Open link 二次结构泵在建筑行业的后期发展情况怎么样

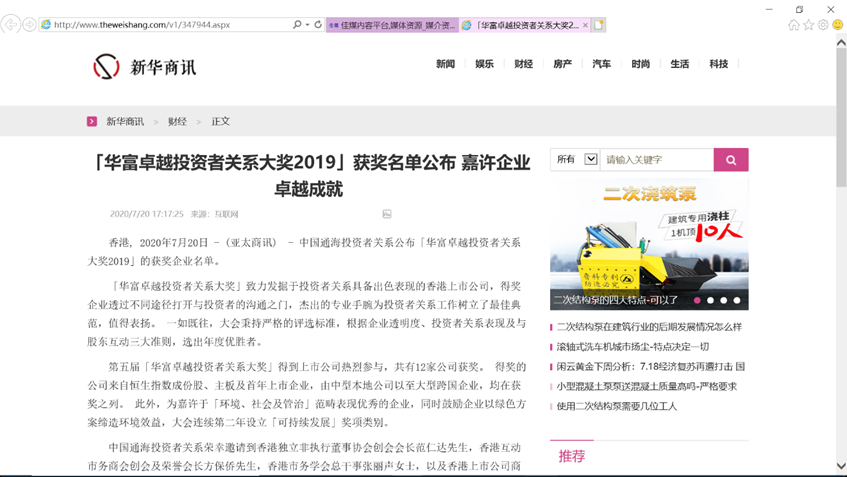pos(649,327)
